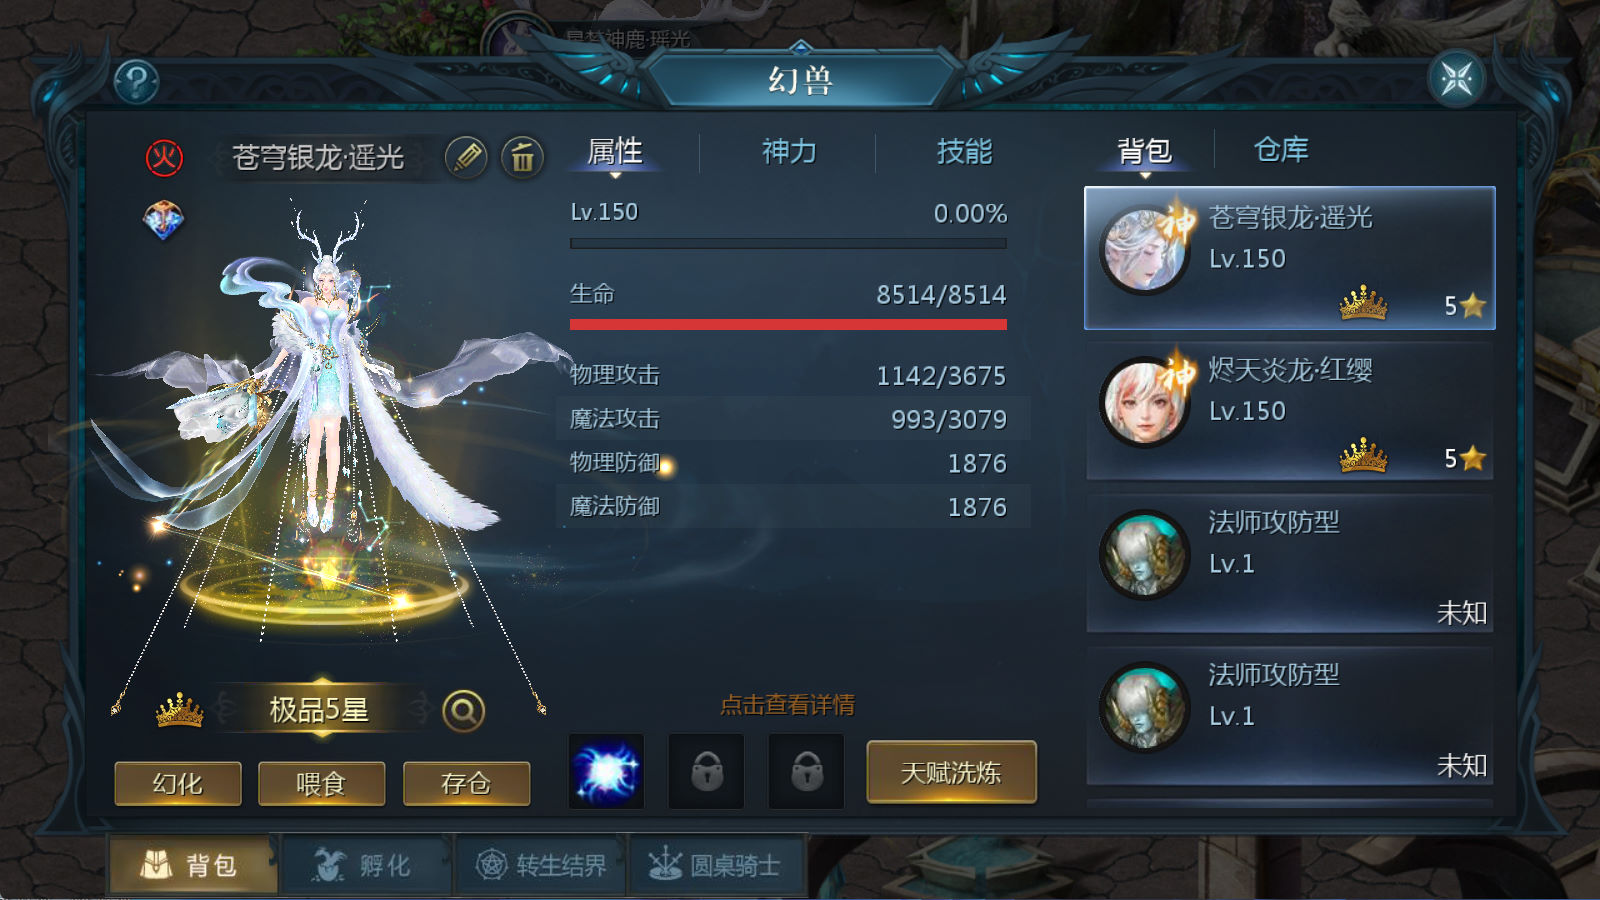The height and width of the screenshot is (900, 1600).
Task: Click the 喂食 button
Action: [321, 783]
